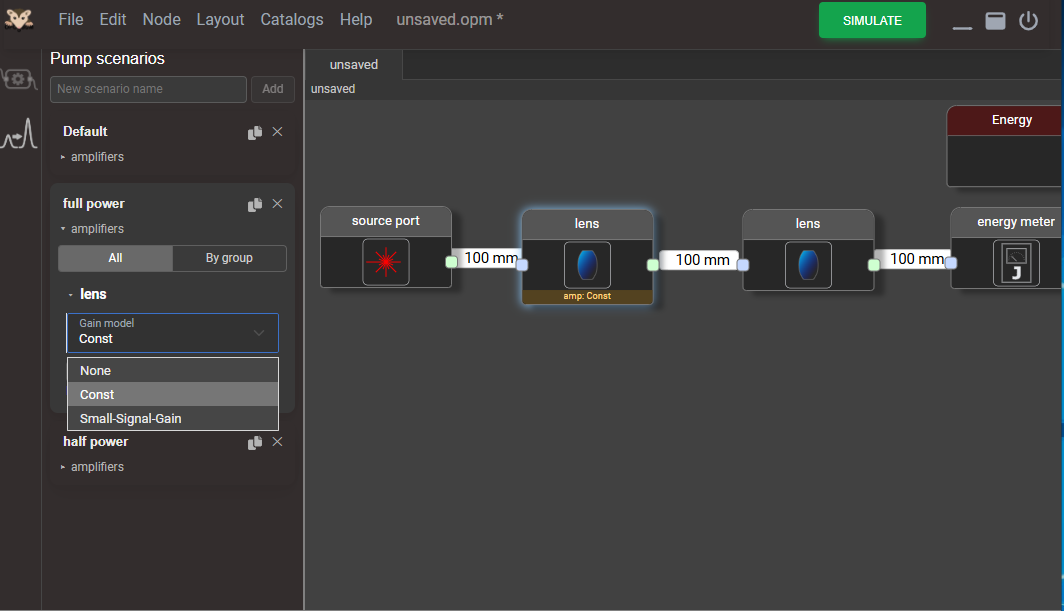Expand amplifiers under Default scenario
The width and height of the screenshot is (1064, 611).
92,157
